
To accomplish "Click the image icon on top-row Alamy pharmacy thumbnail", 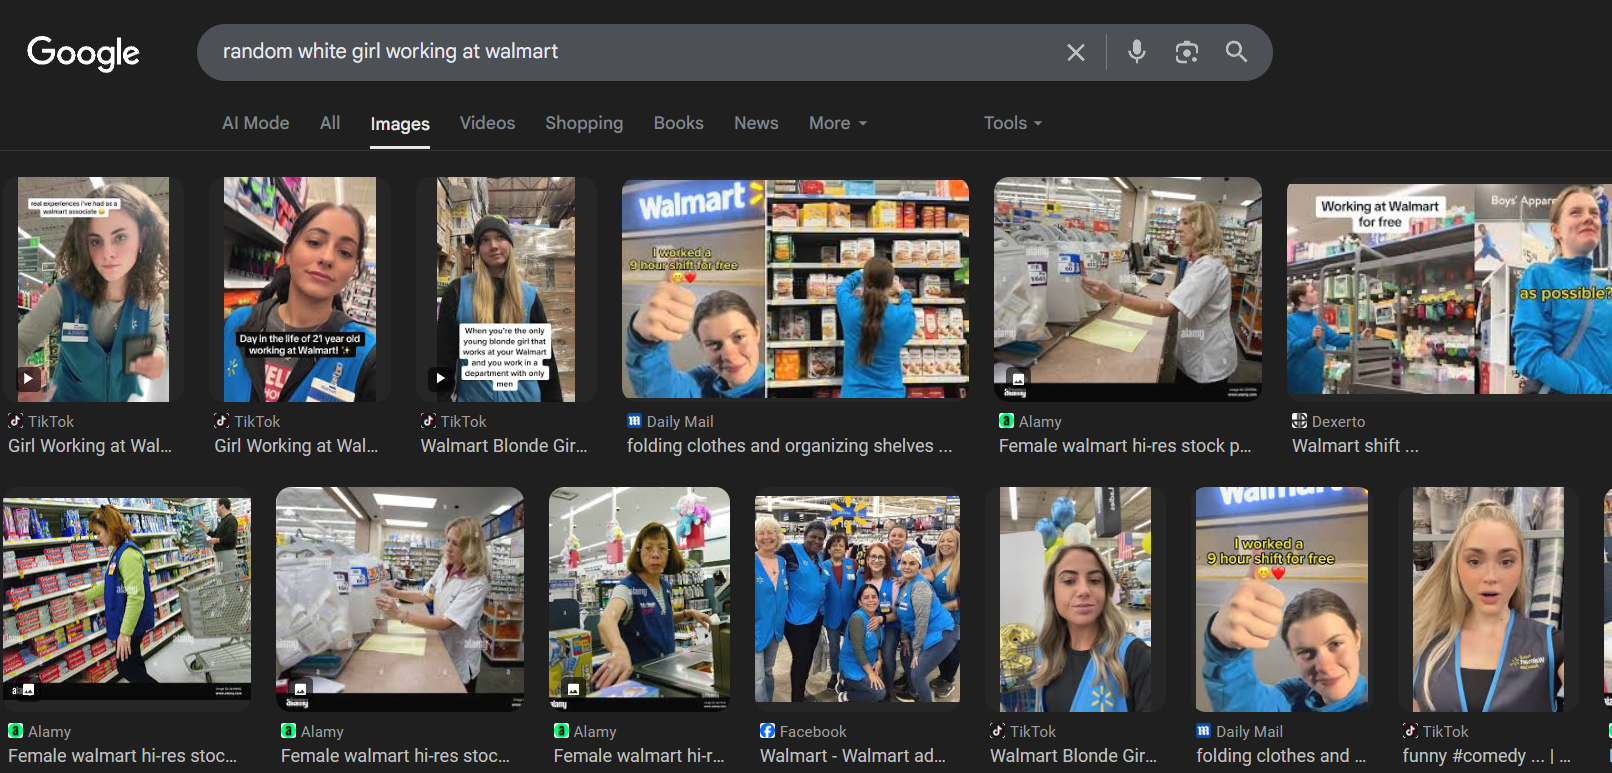I will coord(1018,380).
